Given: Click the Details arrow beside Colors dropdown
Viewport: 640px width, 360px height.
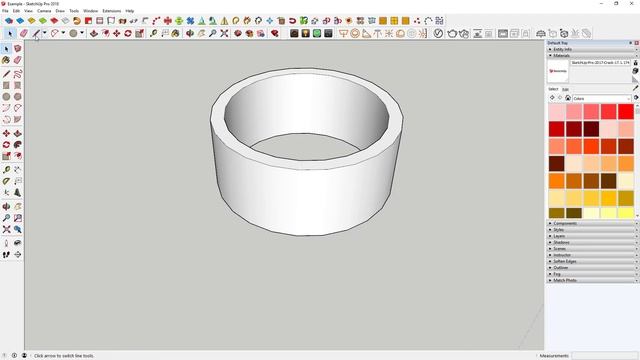Looking at the screenshot, I should 636,98.
